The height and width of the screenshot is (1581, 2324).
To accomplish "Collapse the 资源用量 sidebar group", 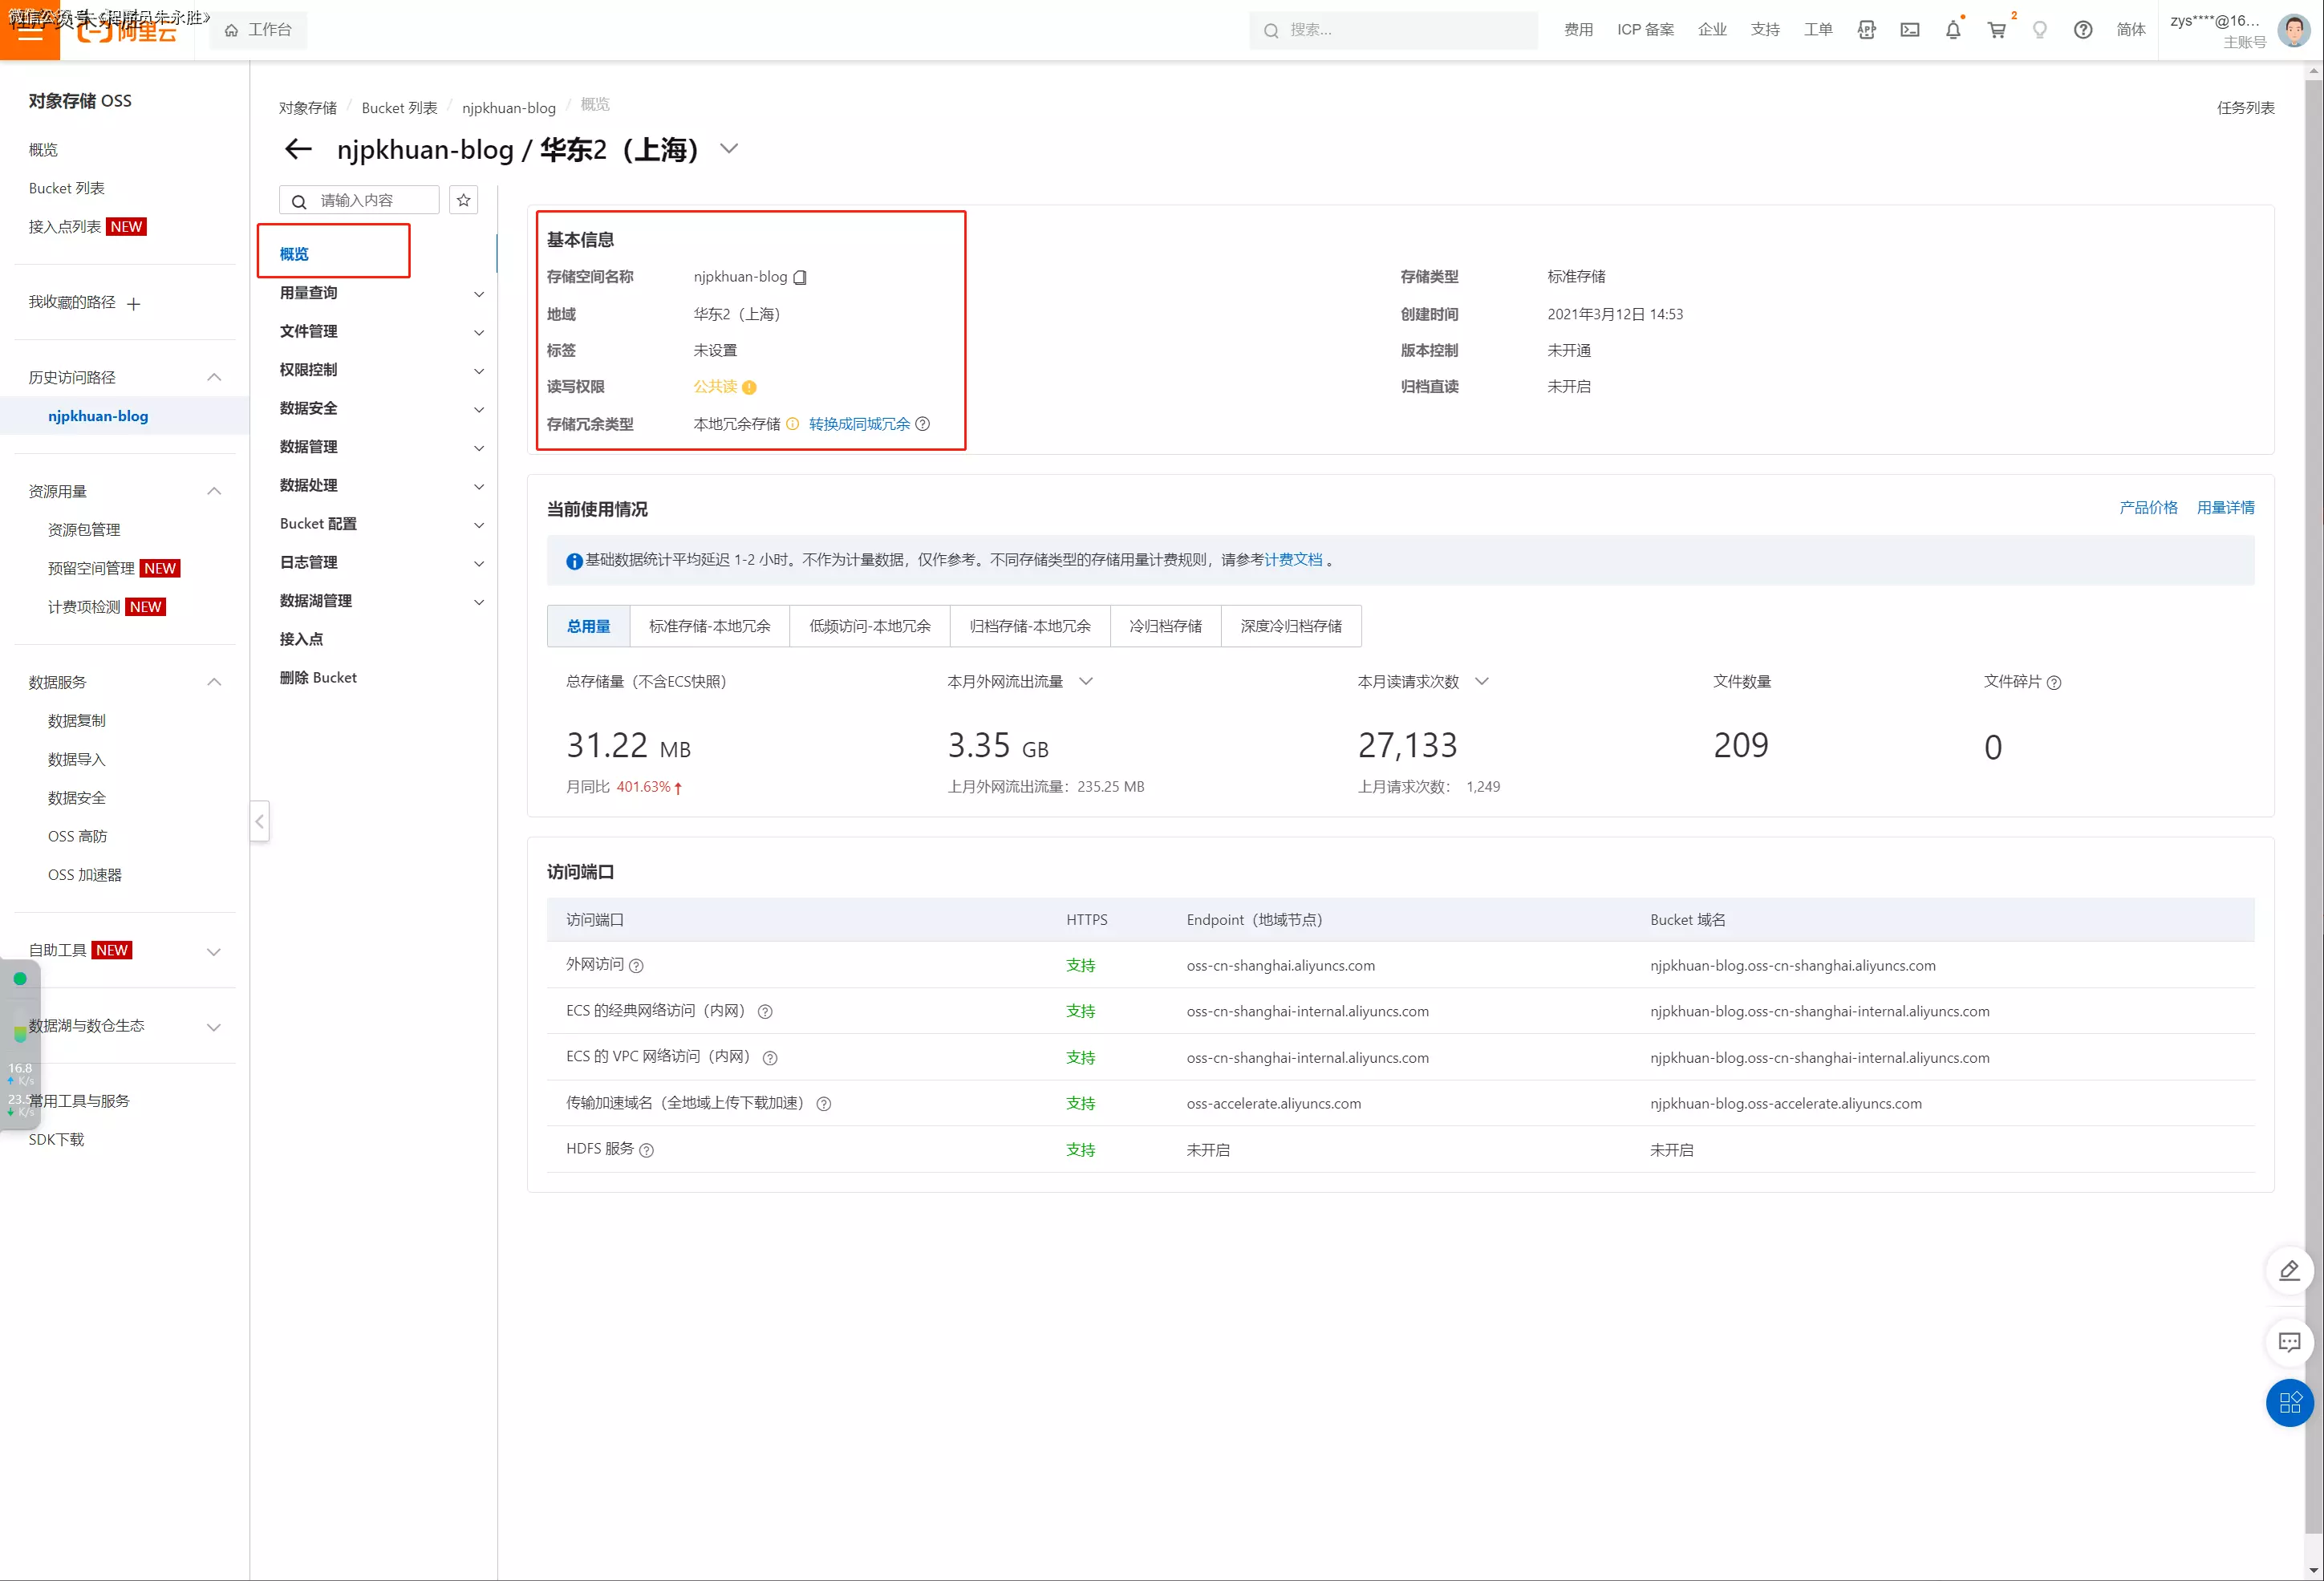I will coord(213,491).
